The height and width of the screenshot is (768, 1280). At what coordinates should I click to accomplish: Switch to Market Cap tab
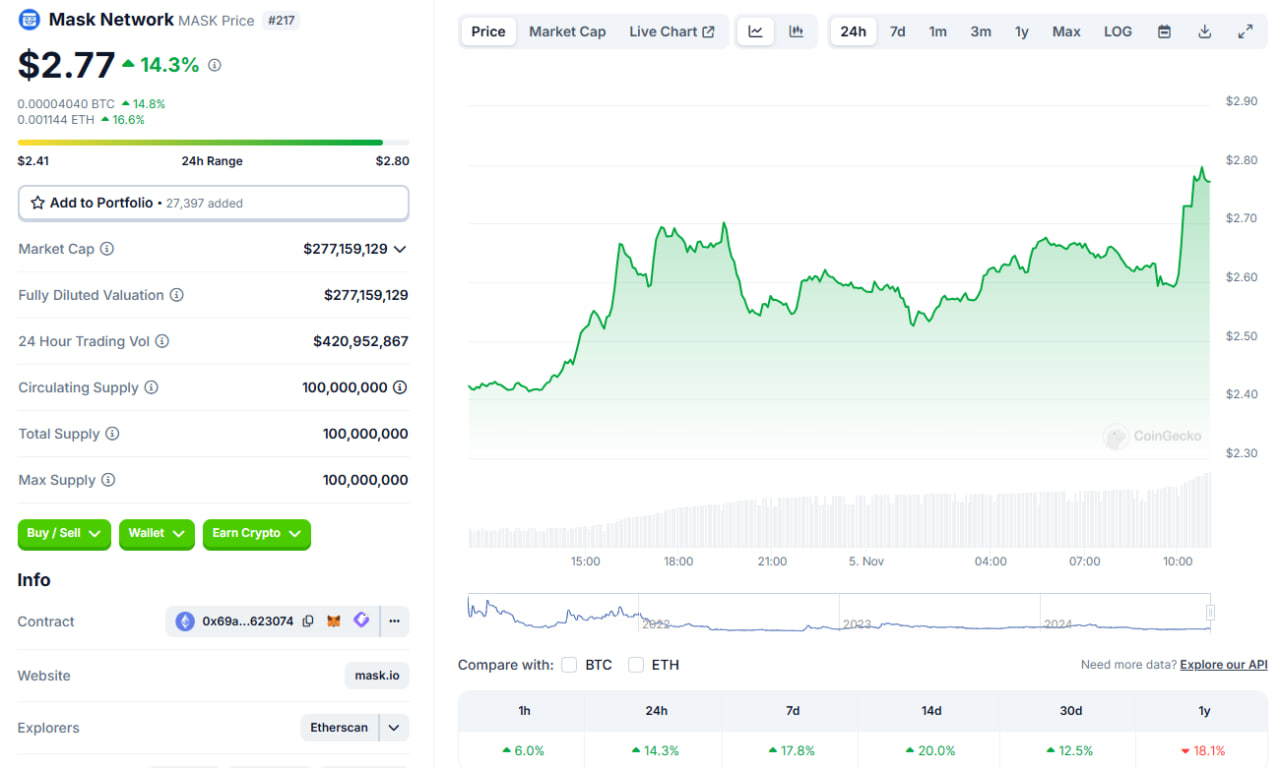tap(567, 31)
